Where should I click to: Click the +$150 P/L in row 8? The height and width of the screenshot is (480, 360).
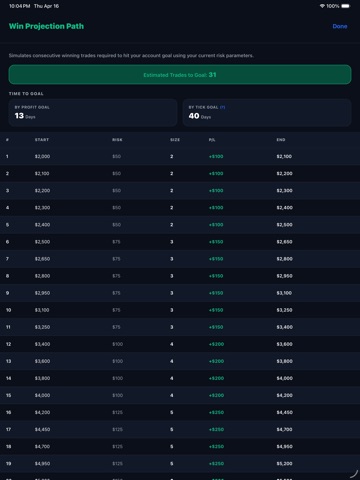[x=216, y=276]
